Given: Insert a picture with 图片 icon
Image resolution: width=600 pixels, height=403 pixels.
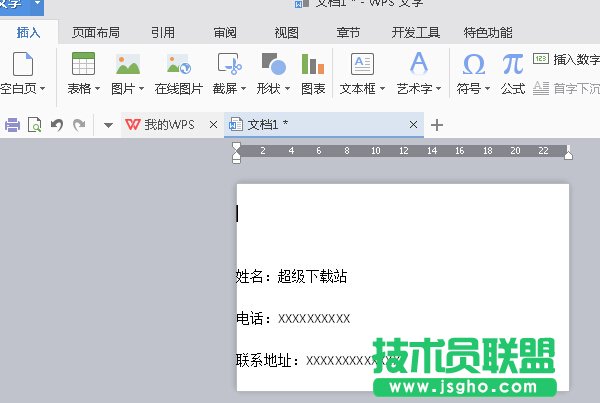Looking at the screenshot, I should 127,66.
